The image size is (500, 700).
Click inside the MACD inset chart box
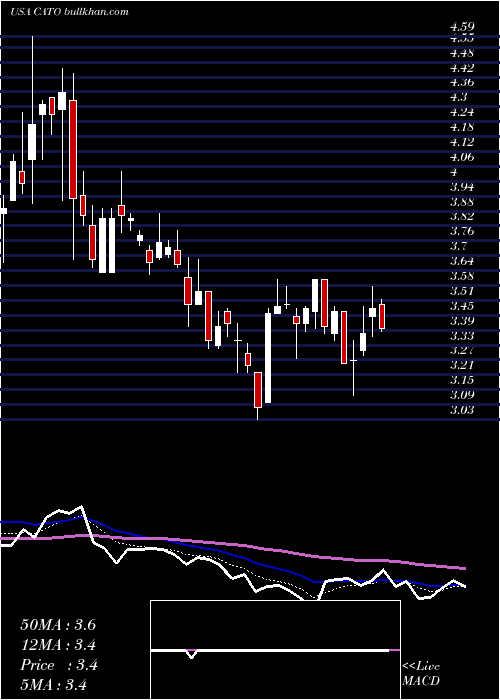coord(275,650)
